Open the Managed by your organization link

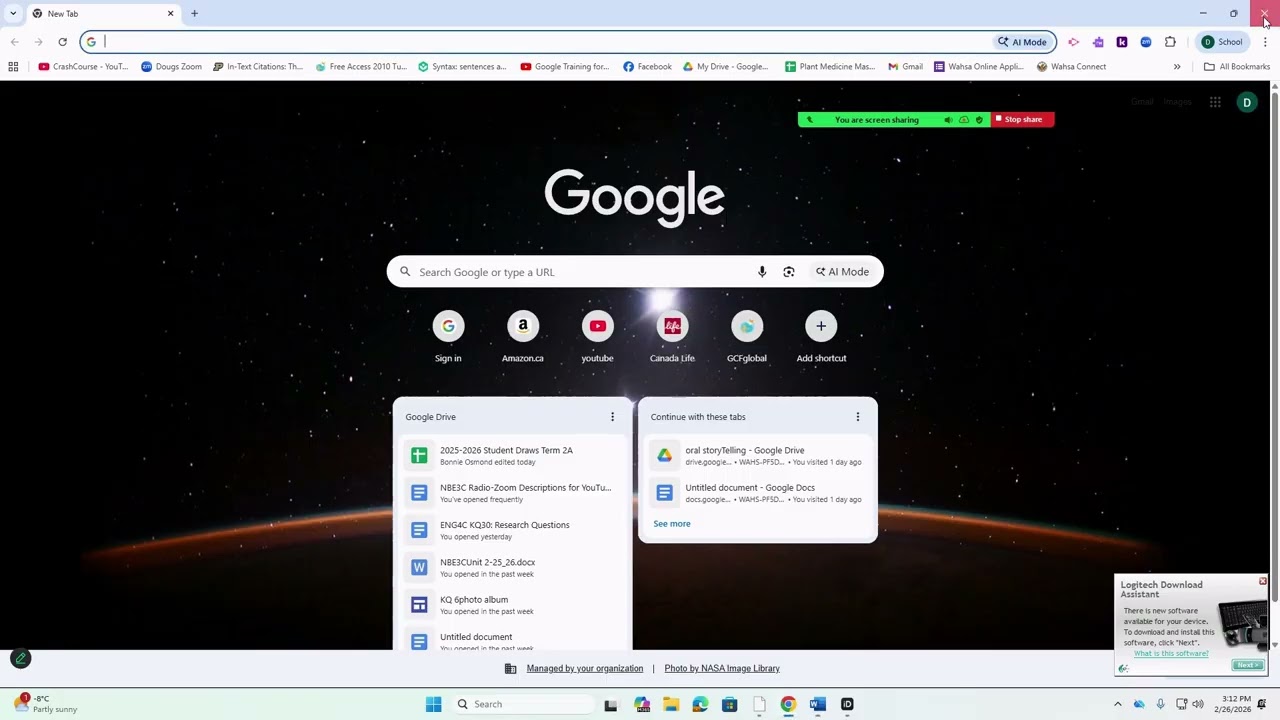pos(585,669)
